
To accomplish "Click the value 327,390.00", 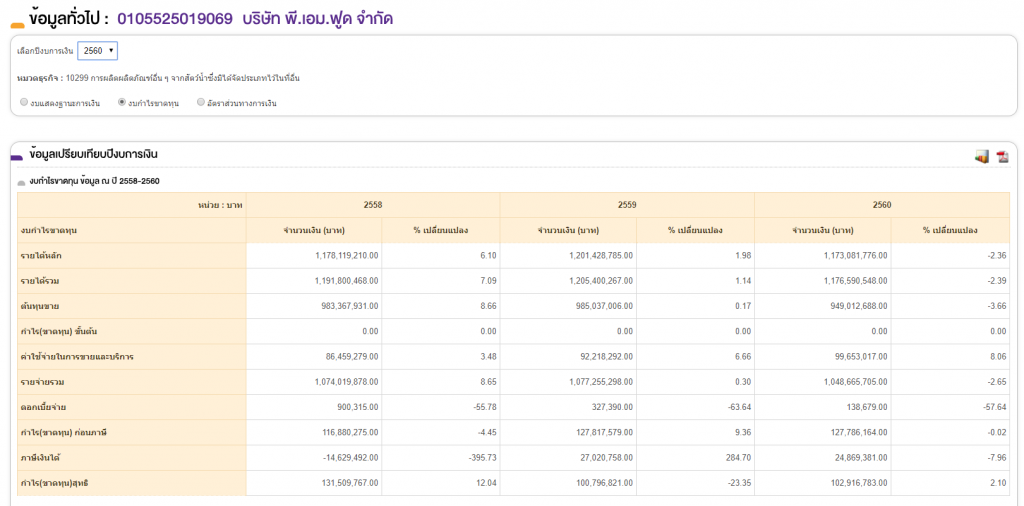I will coord(615,407).
